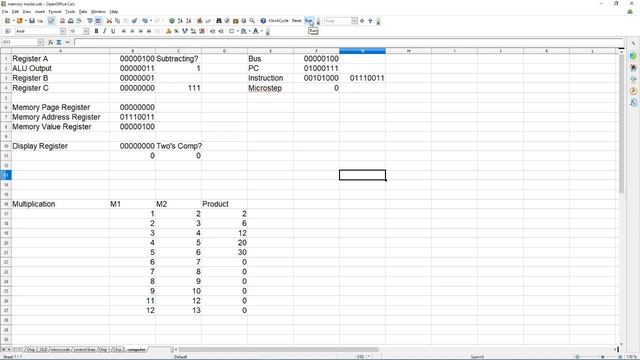Open the Function Wizard icon

(x=51, y=42)
